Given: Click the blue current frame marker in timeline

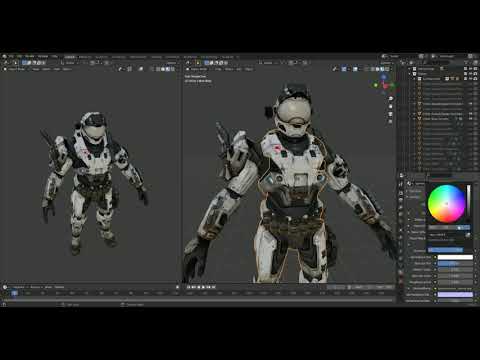Looking at the screenshot, I should [14, 293].
